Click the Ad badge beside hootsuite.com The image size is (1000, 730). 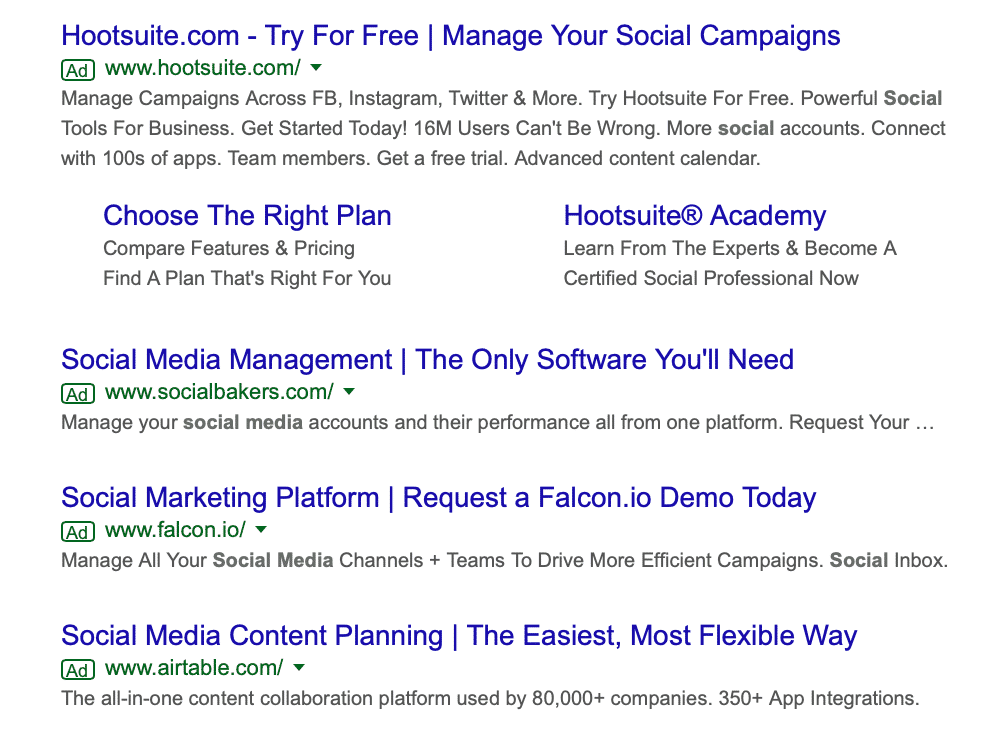point(78,69)
